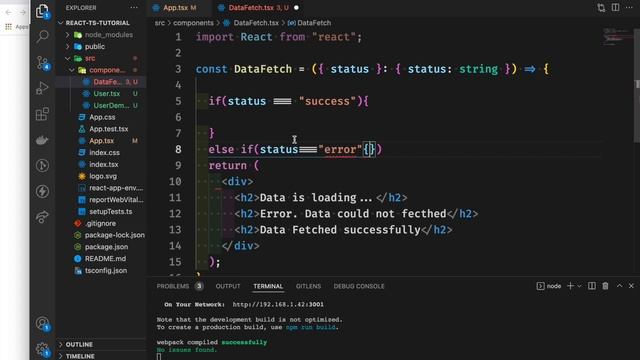Expand the node_modules folder

pos(101,35)
